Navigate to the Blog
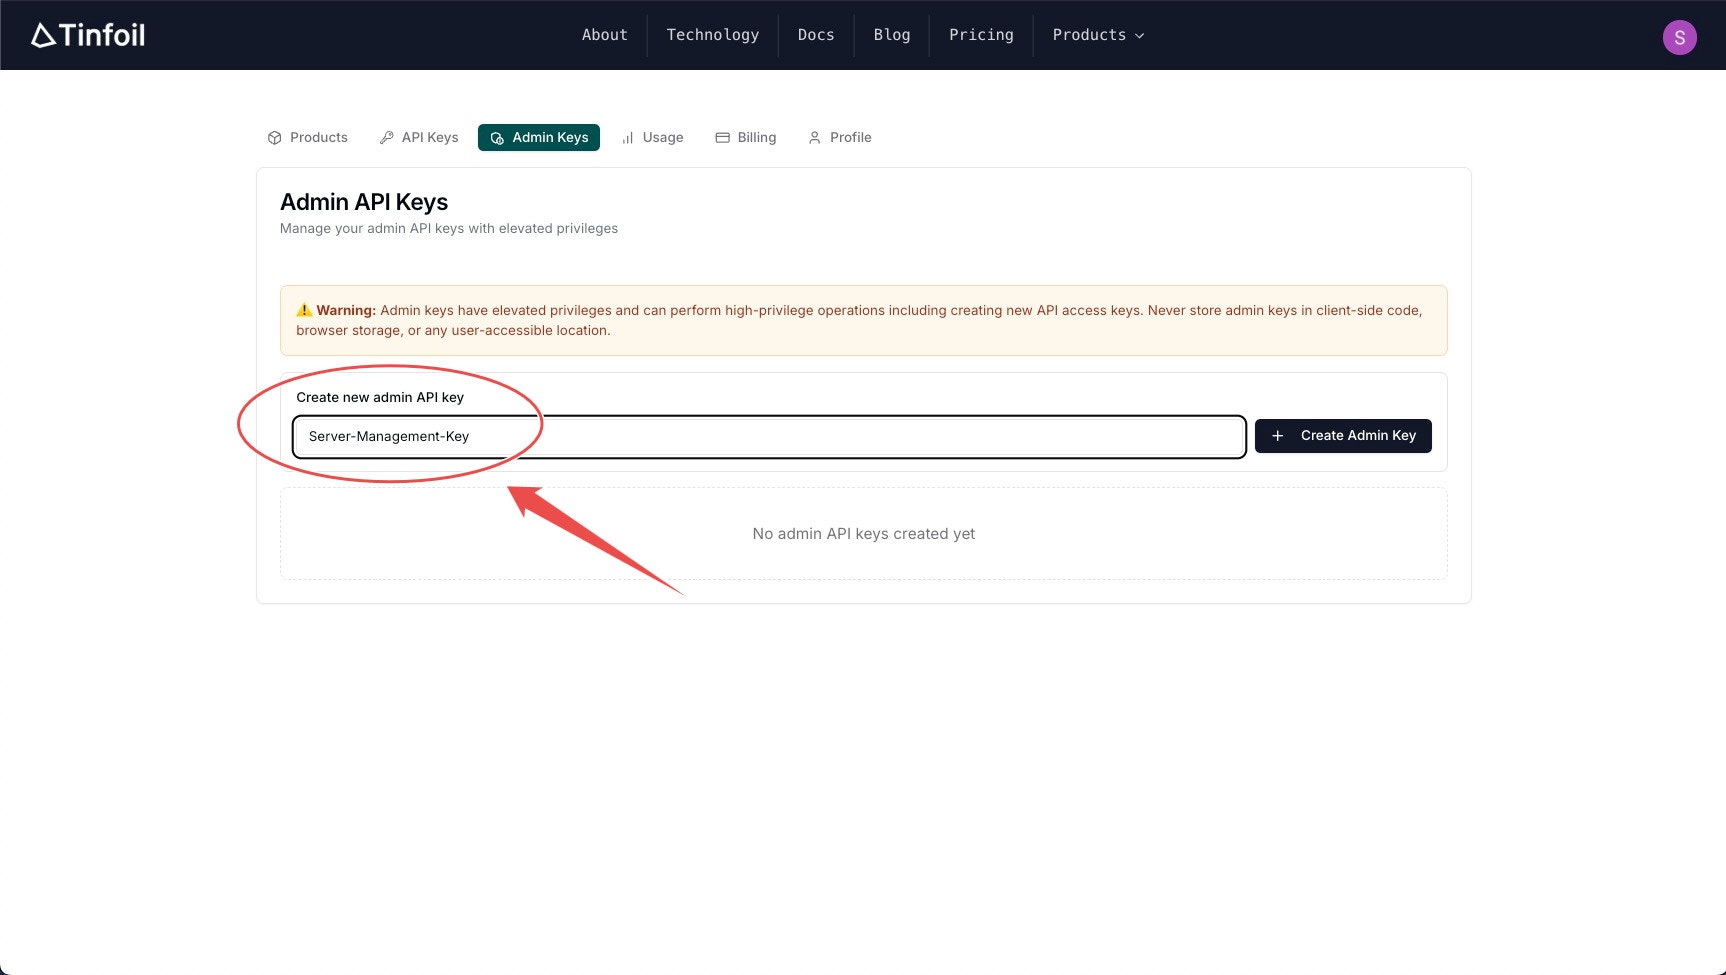This screenshot has width=1726, height=975. [x=892, y=35]
